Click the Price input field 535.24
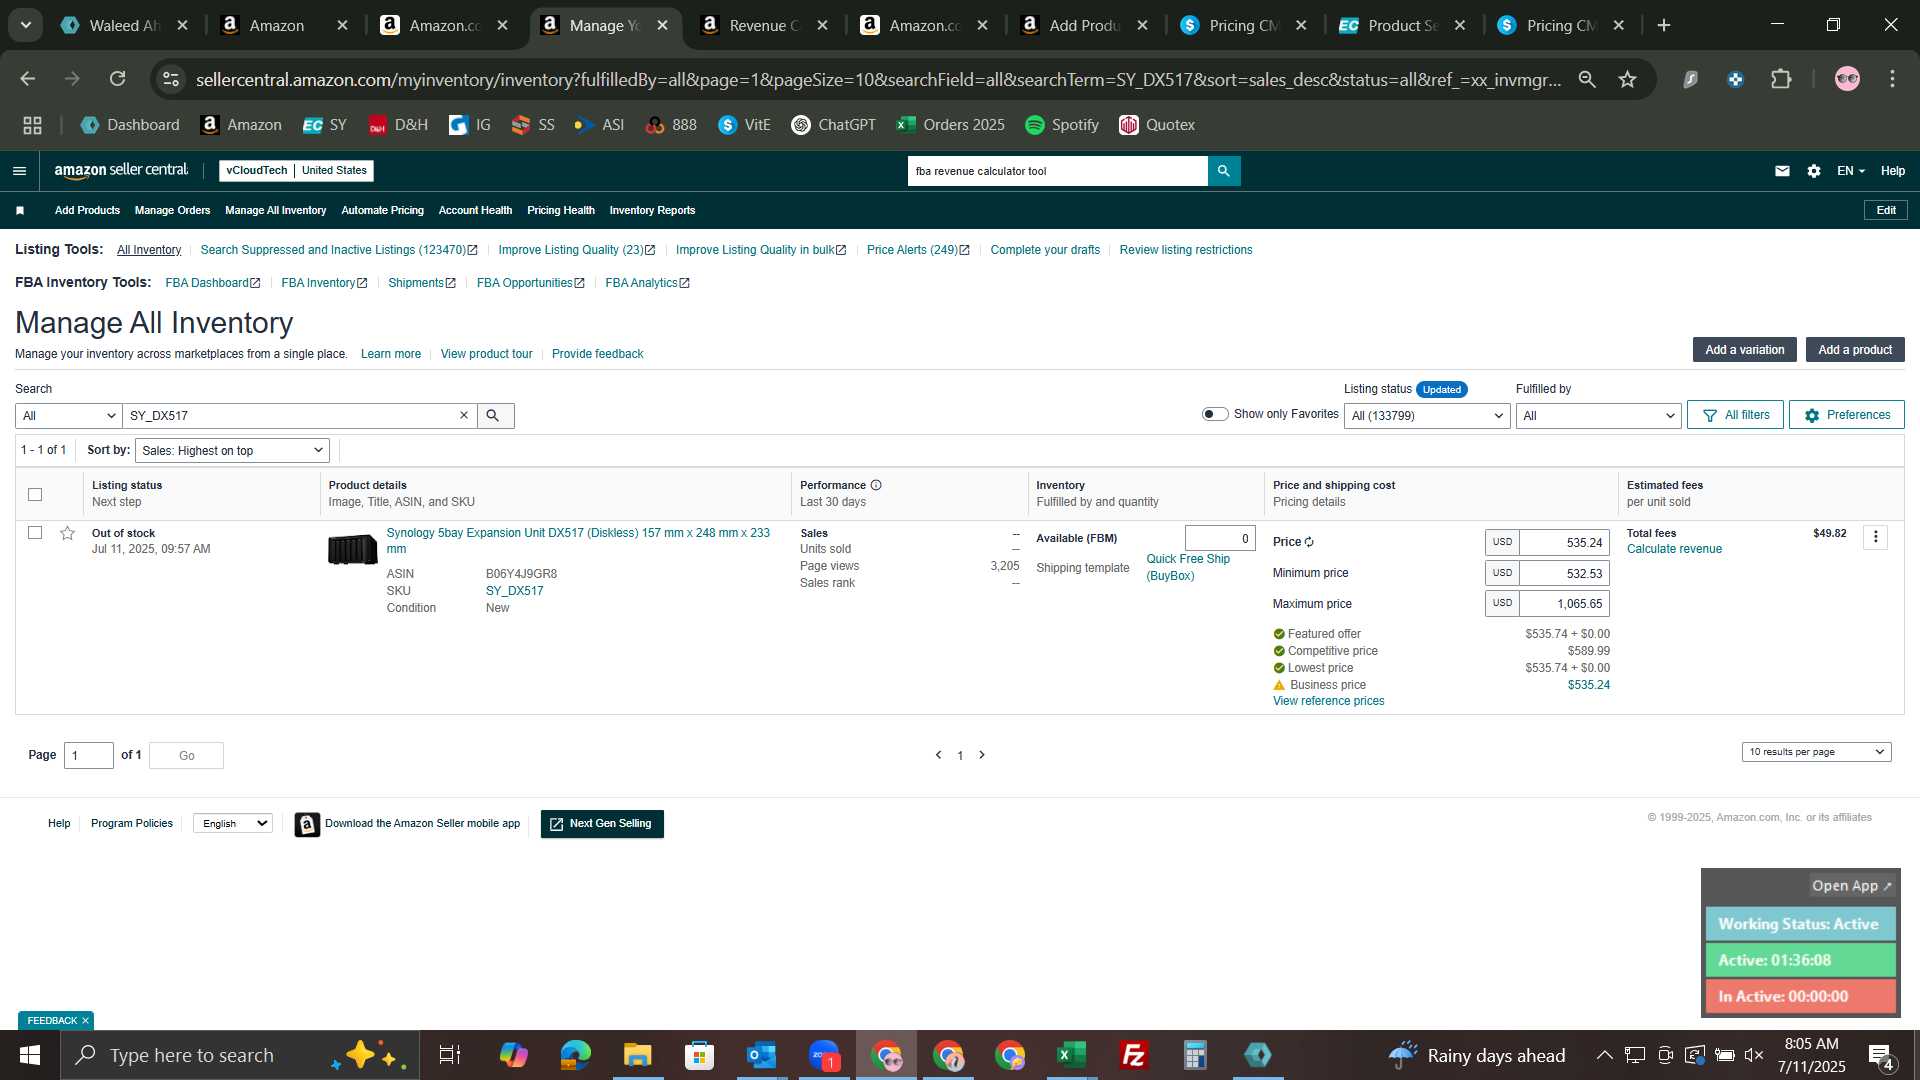 click(1563, 543)
